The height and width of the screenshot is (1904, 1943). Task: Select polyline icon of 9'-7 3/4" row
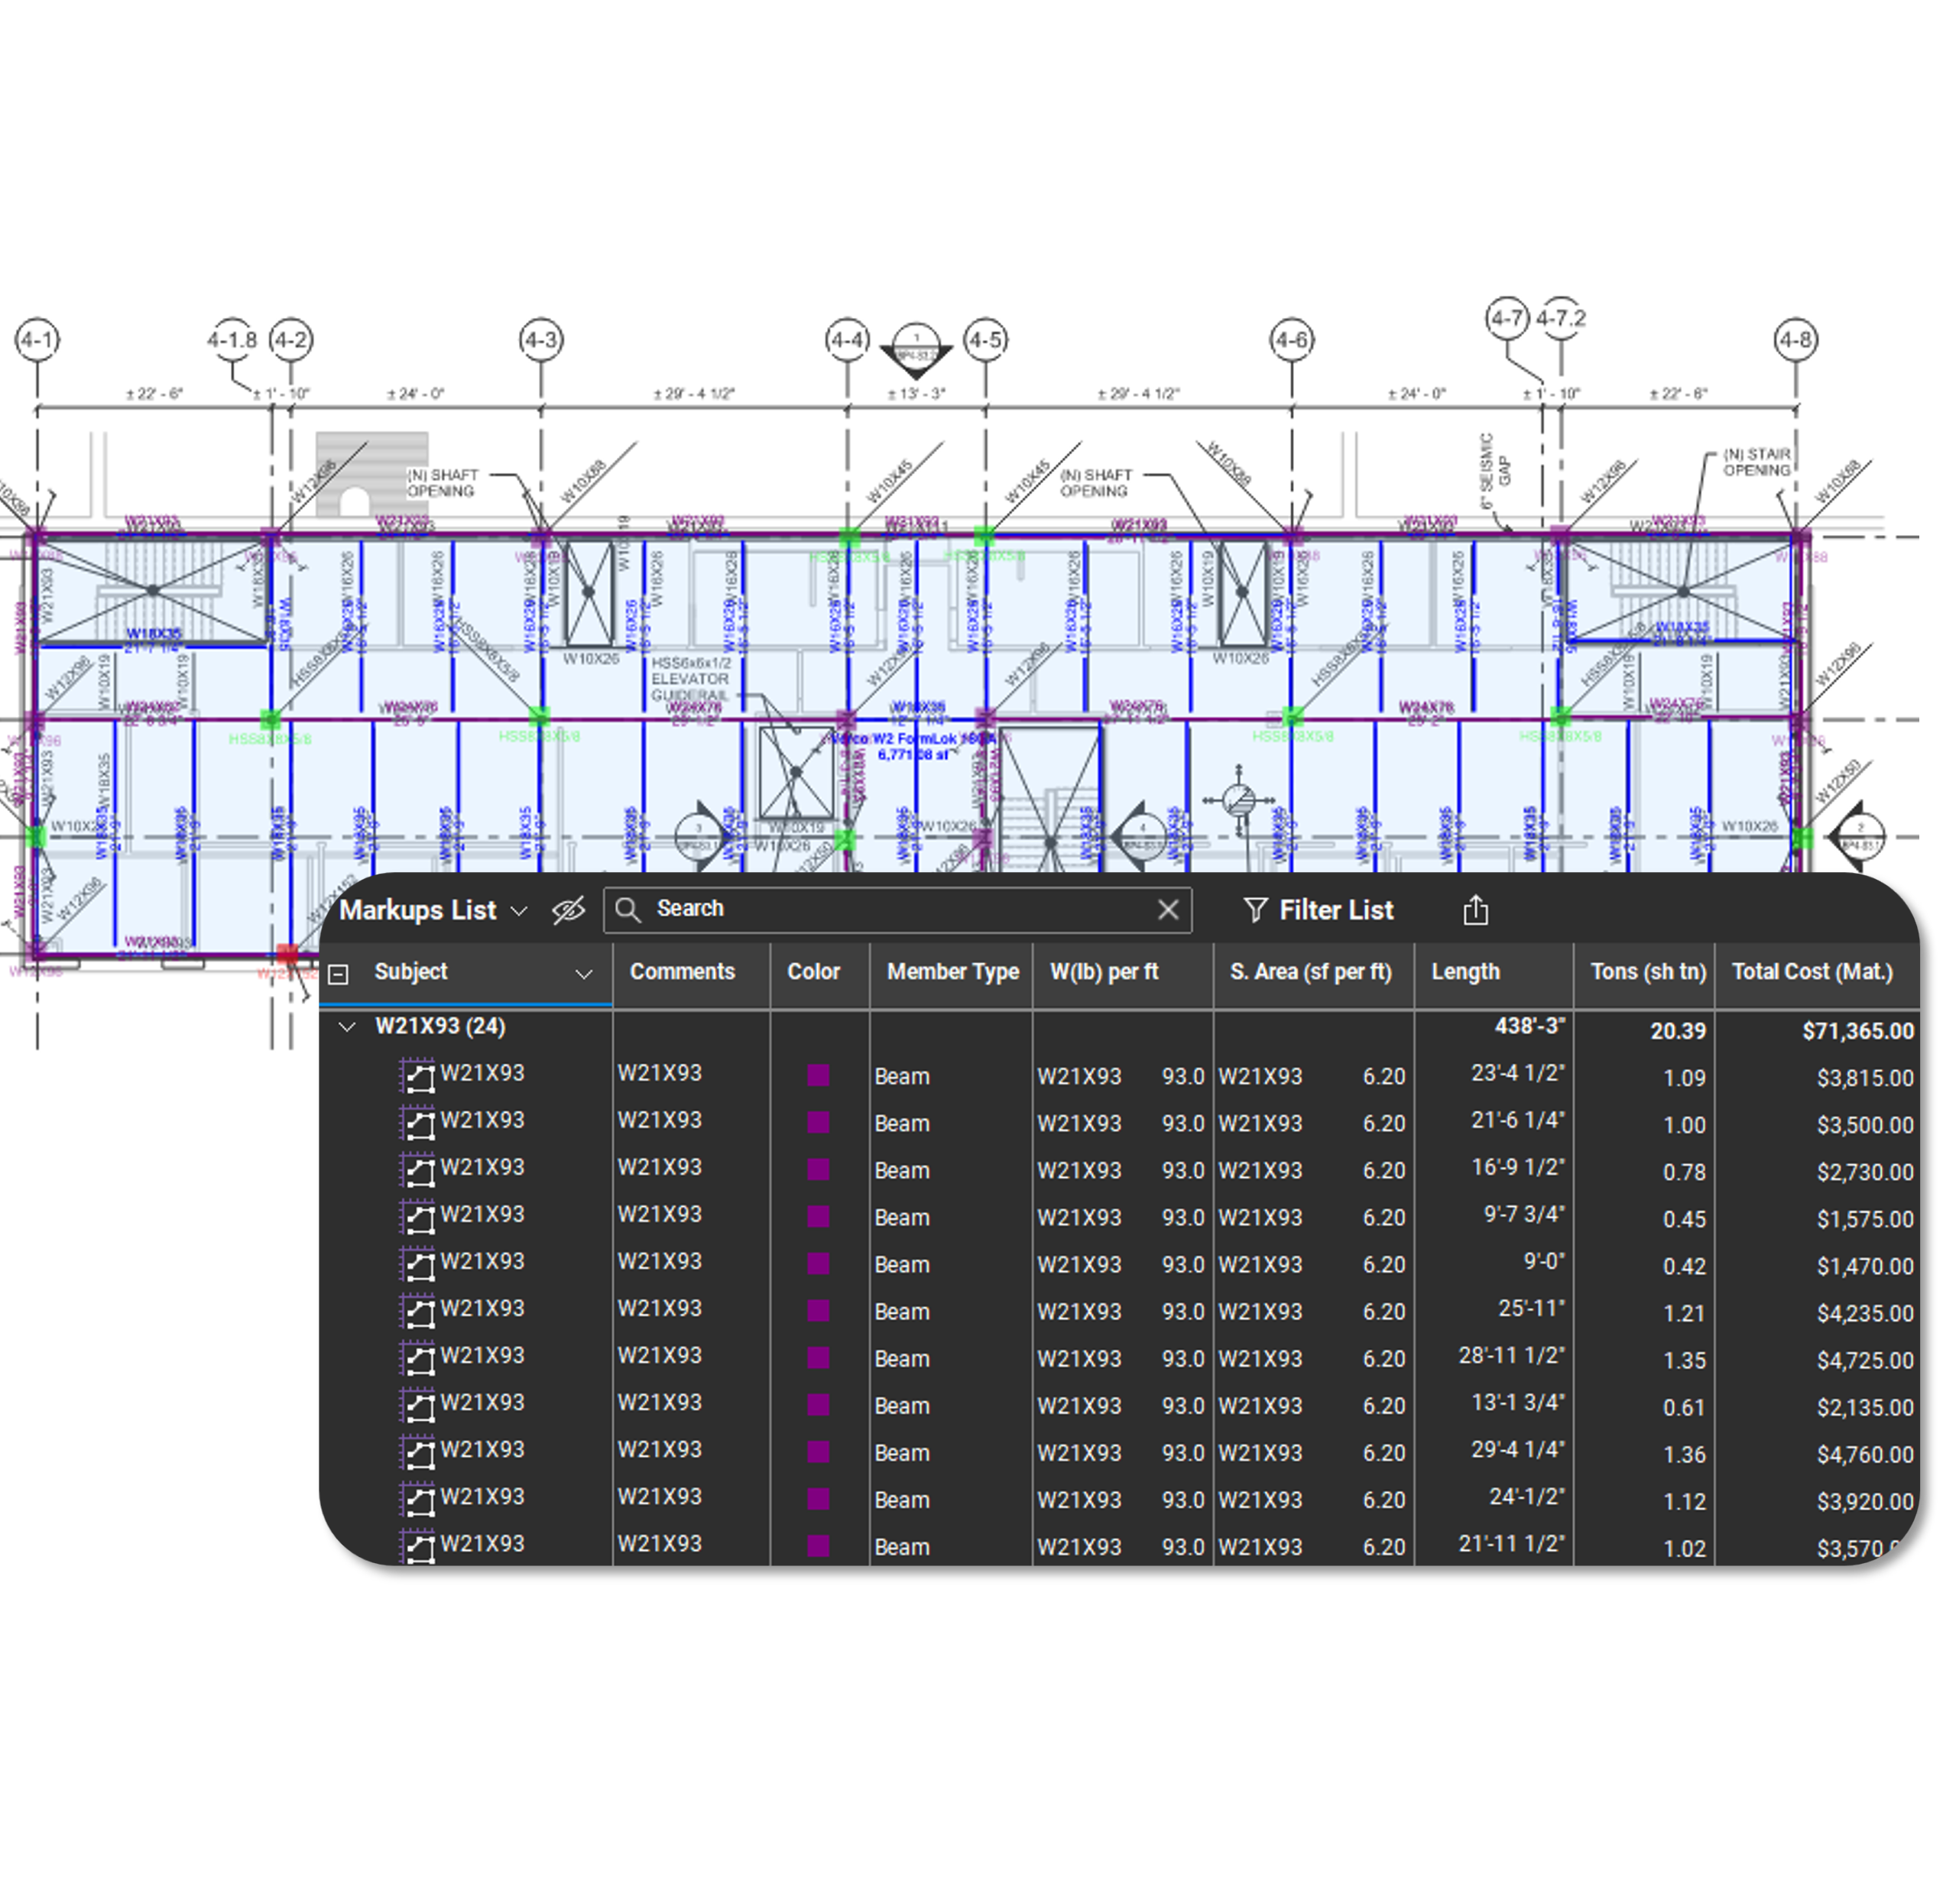click(417, 1216)
